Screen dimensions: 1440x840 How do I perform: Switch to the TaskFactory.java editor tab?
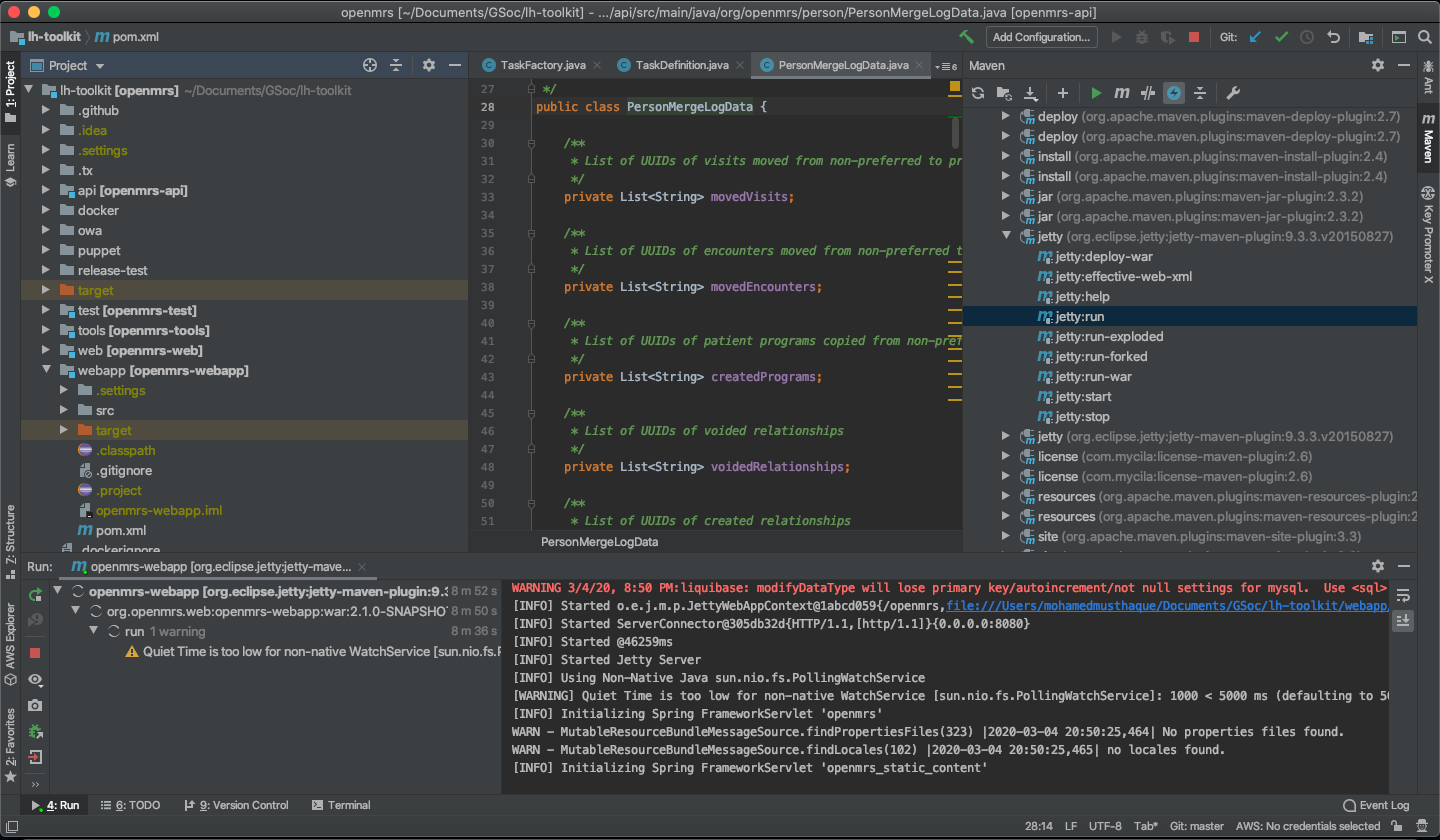[543, 65]
